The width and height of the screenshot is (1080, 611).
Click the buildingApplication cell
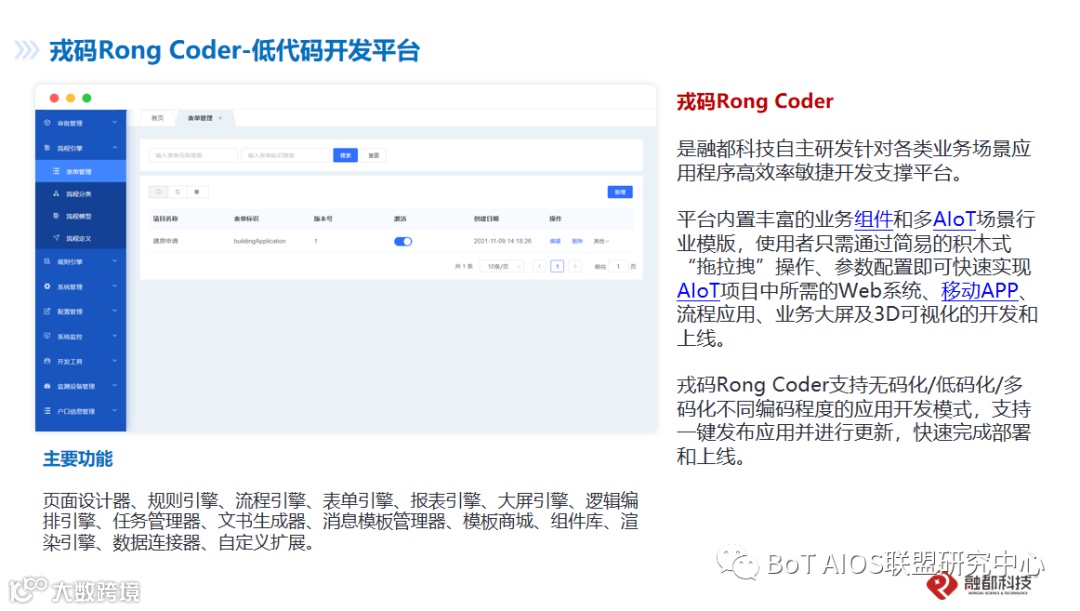click(x=260, y=241)
